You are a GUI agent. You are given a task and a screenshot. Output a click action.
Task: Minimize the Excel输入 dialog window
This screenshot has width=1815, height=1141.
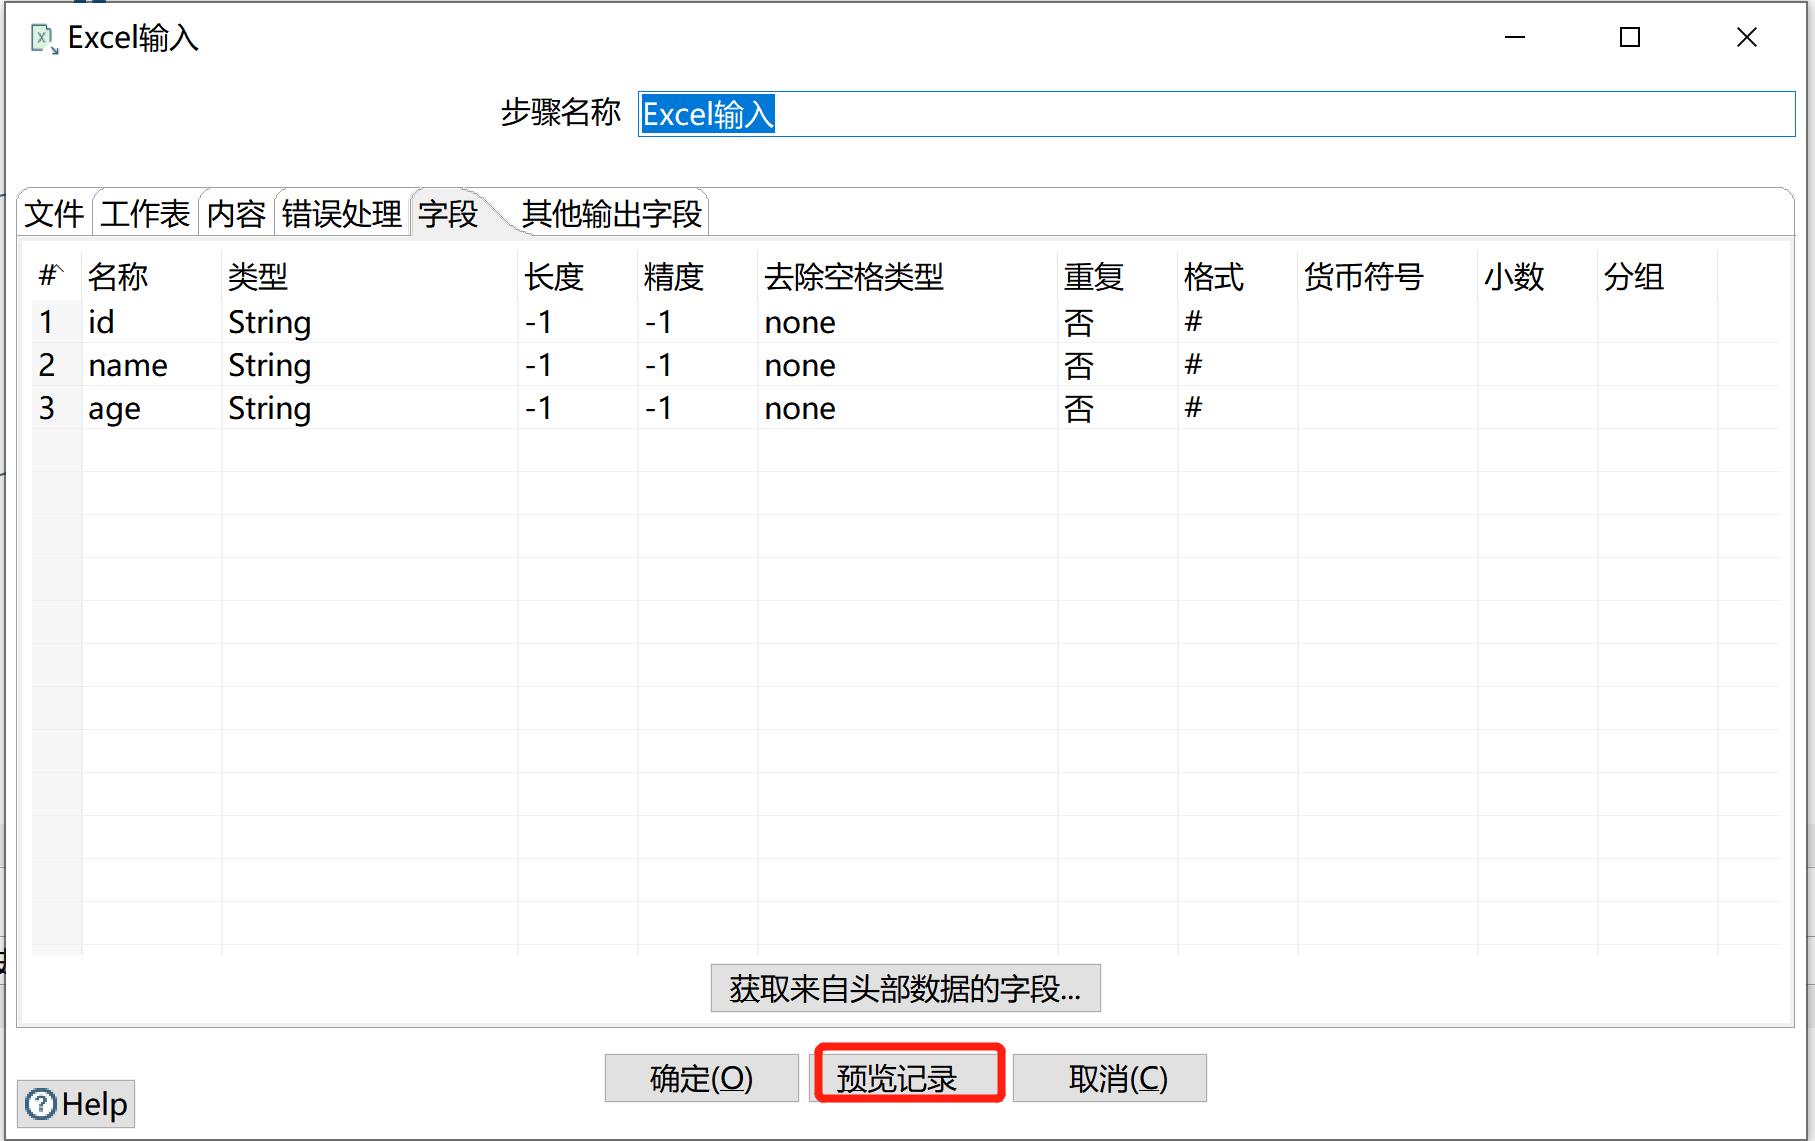[1515, 37]
